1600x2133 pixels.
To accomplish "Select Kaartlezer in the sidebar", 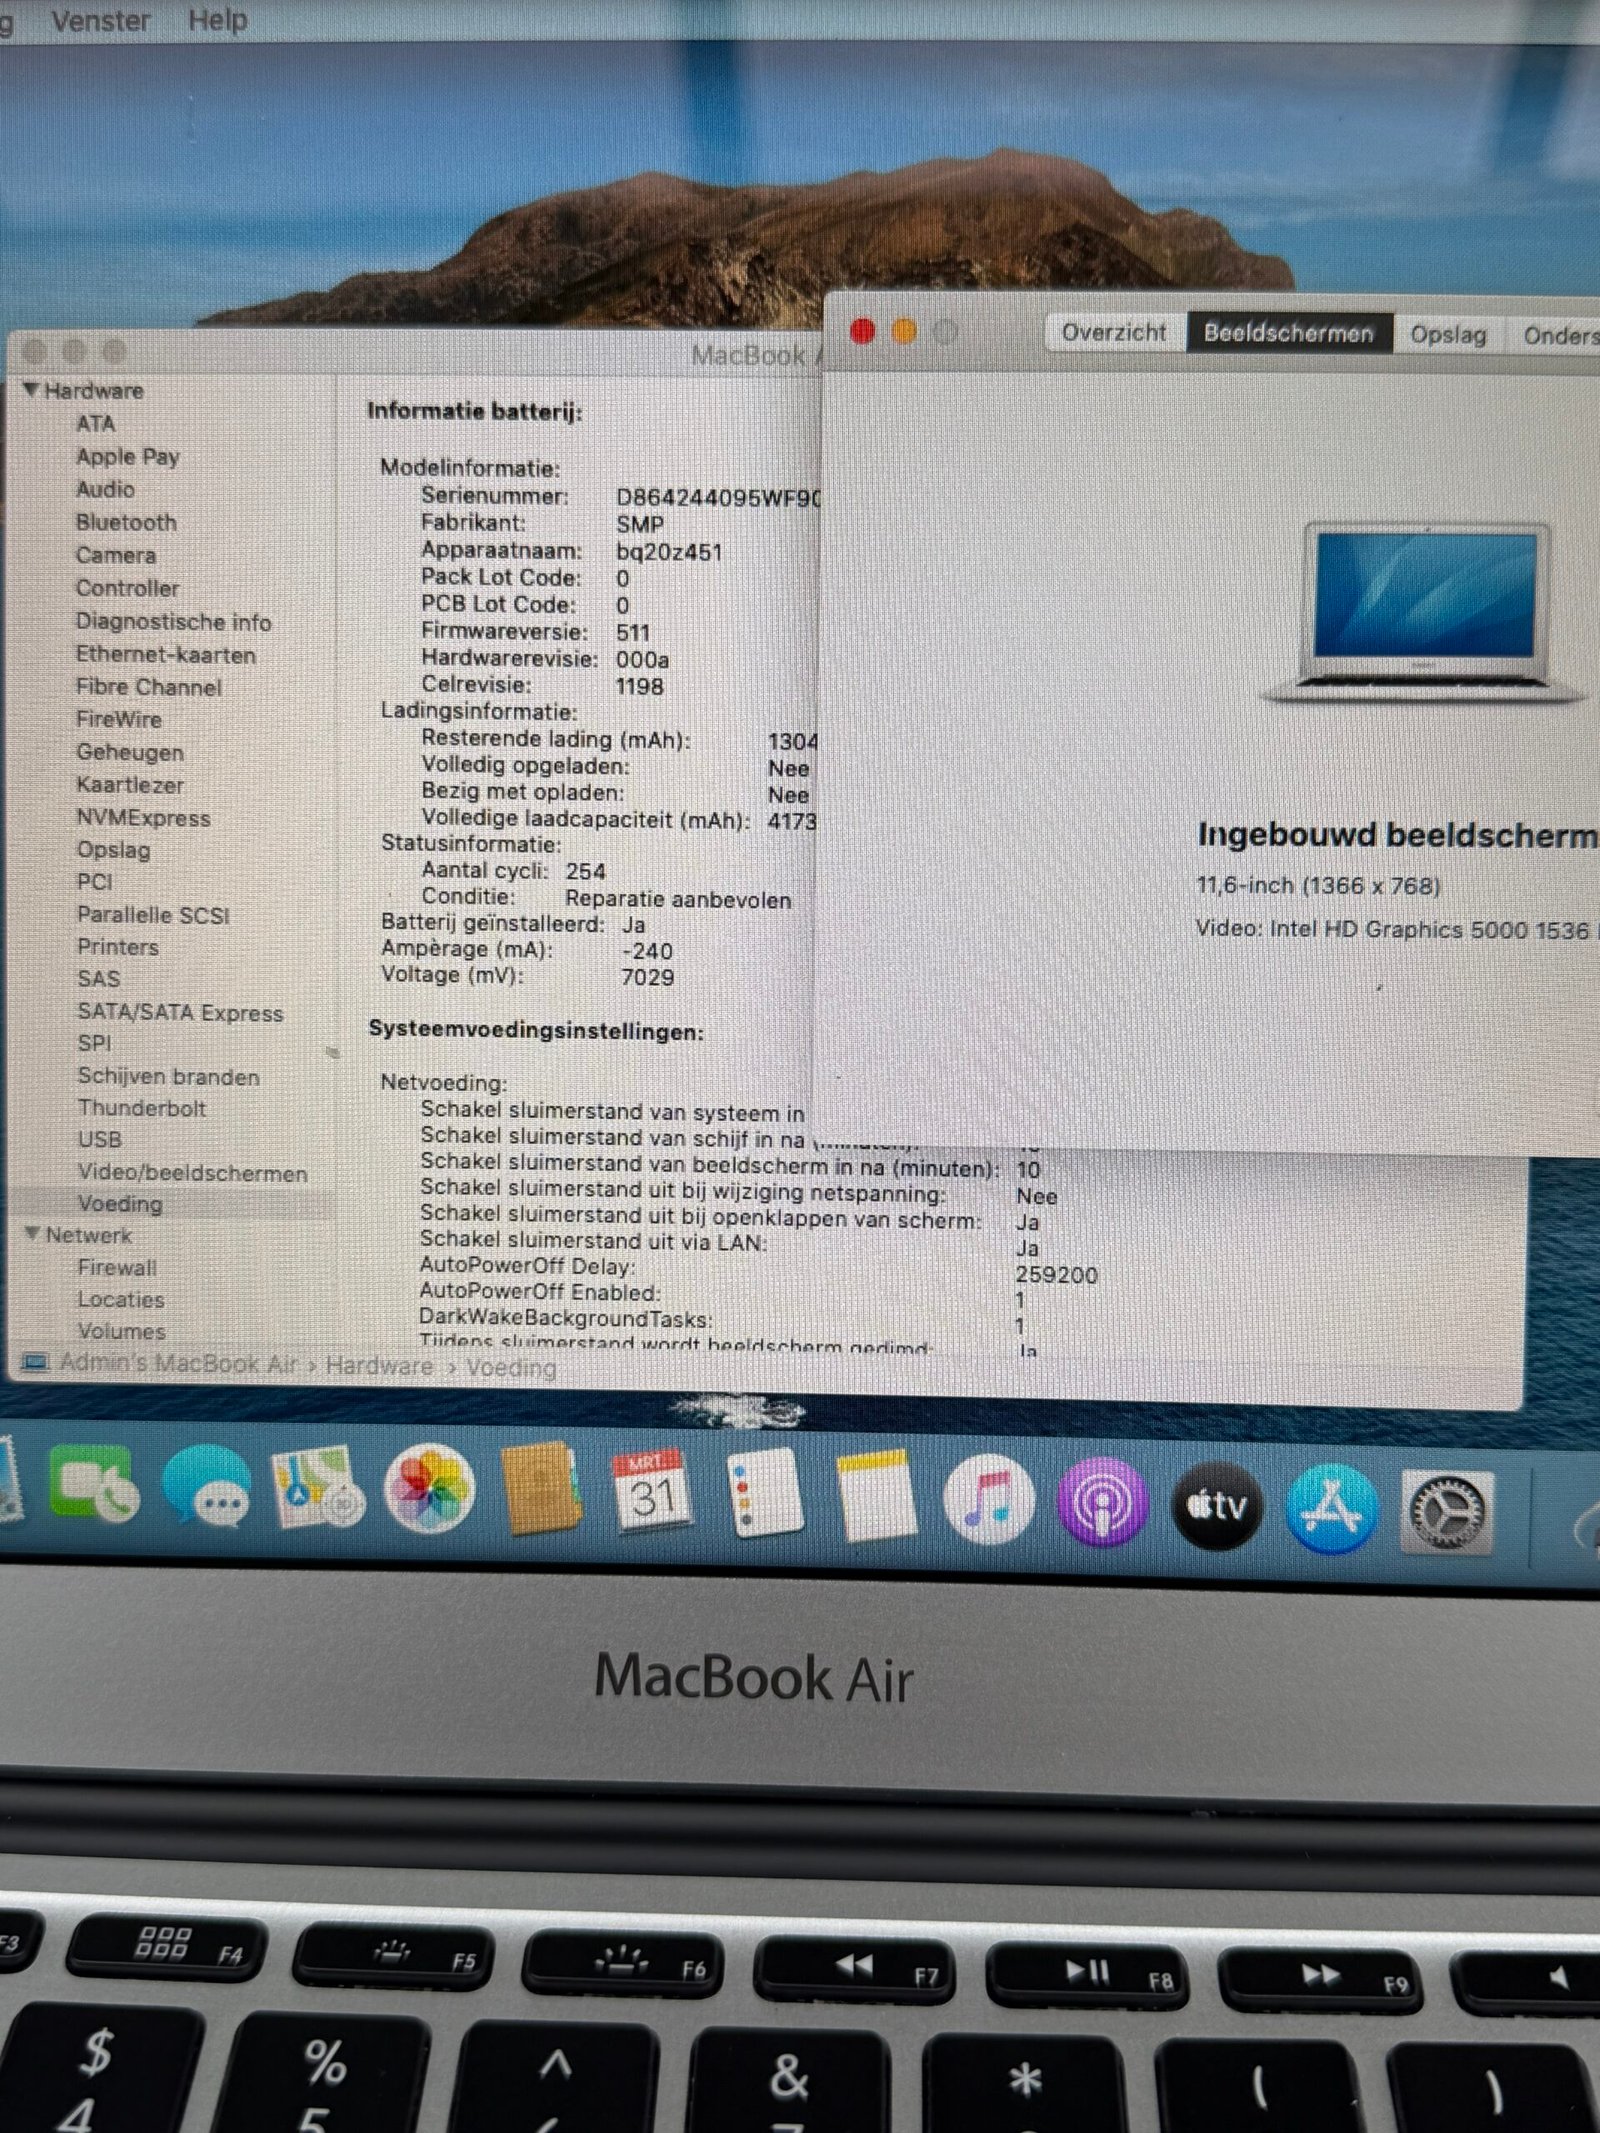I will pos(130,785).
